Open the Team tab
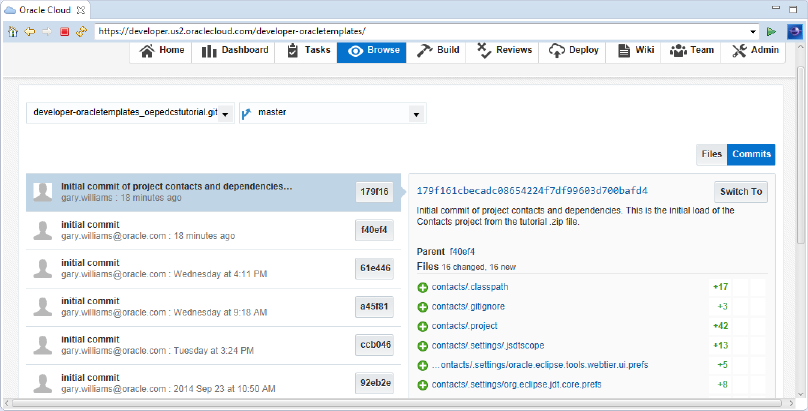This screenshot has height=411, width=808. tap(692, 50)
